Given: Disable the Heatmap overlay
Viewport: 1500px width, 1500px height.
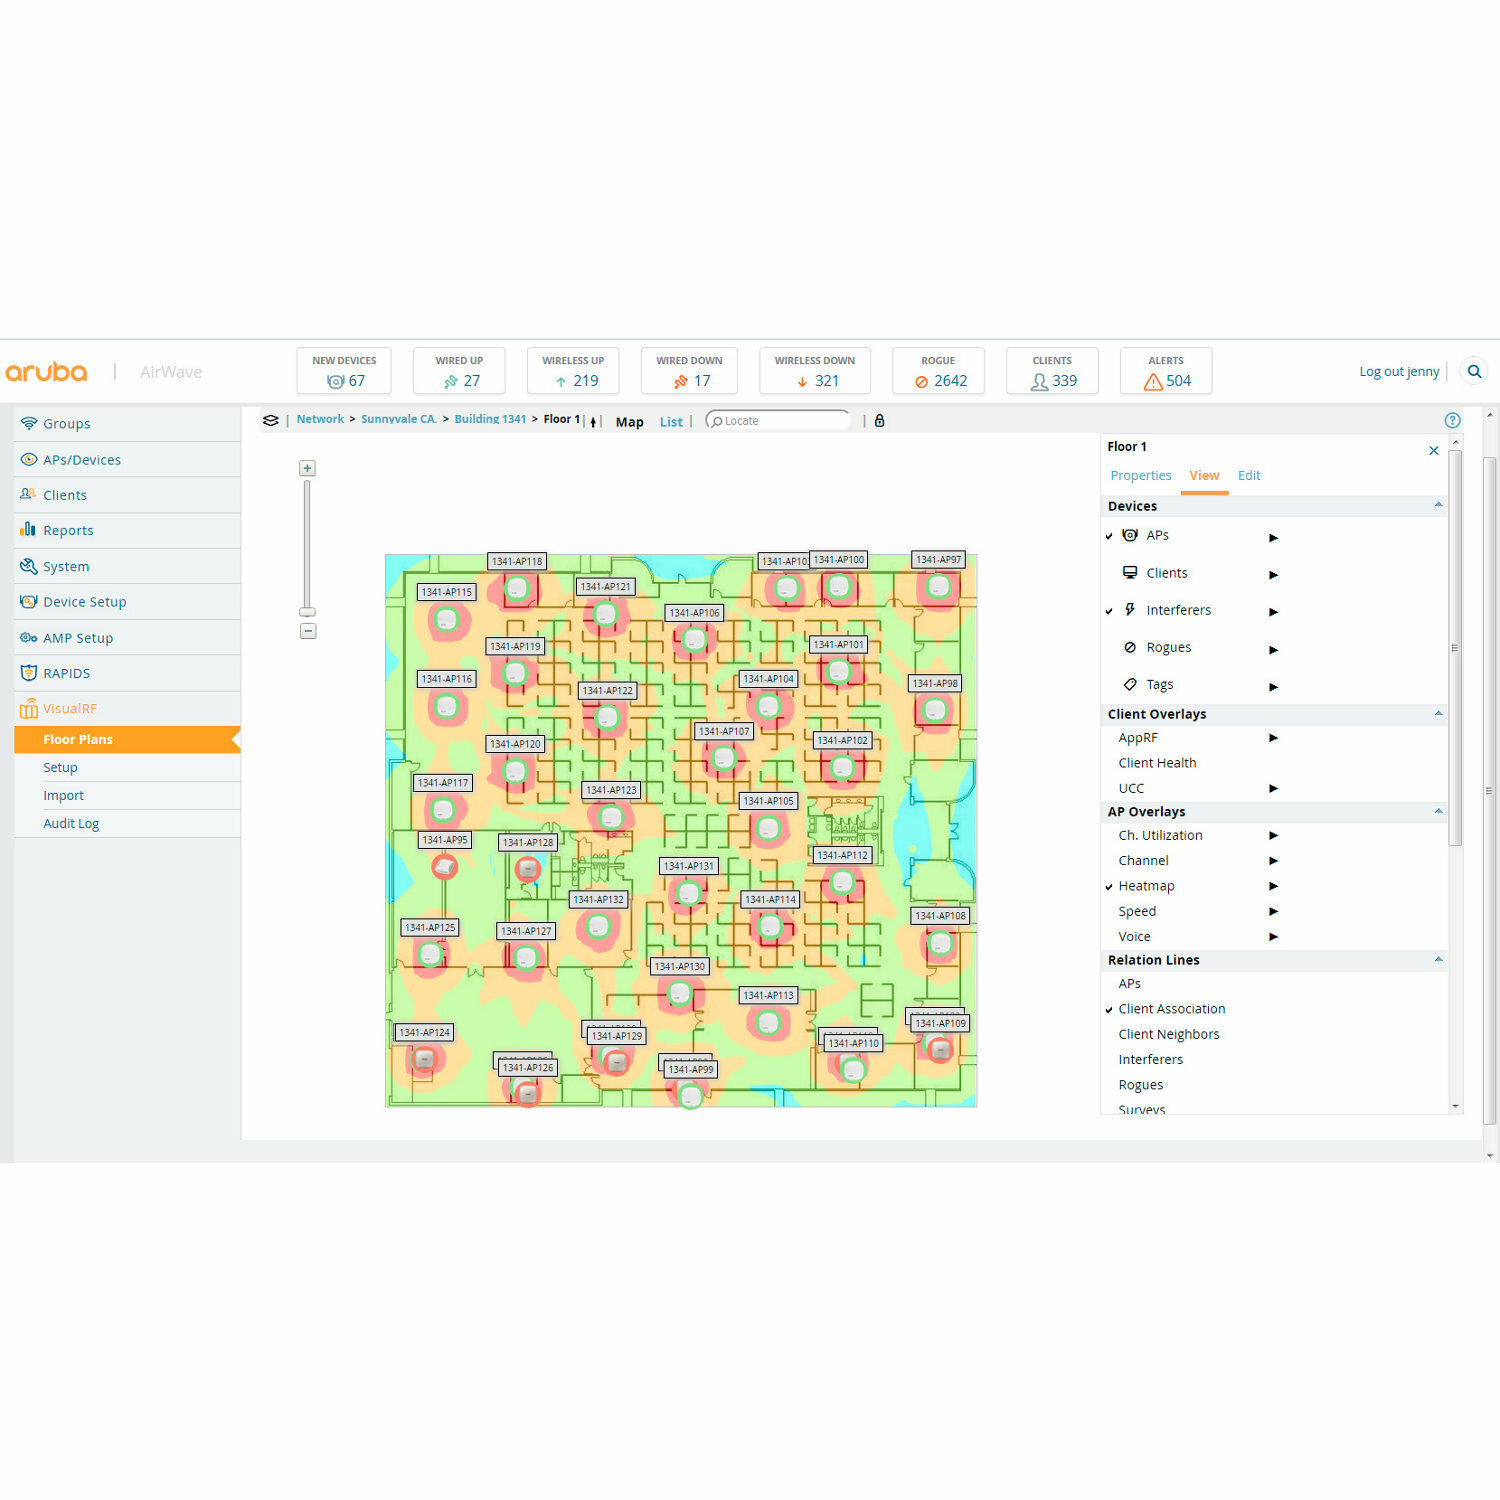Looking at the screenshot, I should (x=1146, y=886).
